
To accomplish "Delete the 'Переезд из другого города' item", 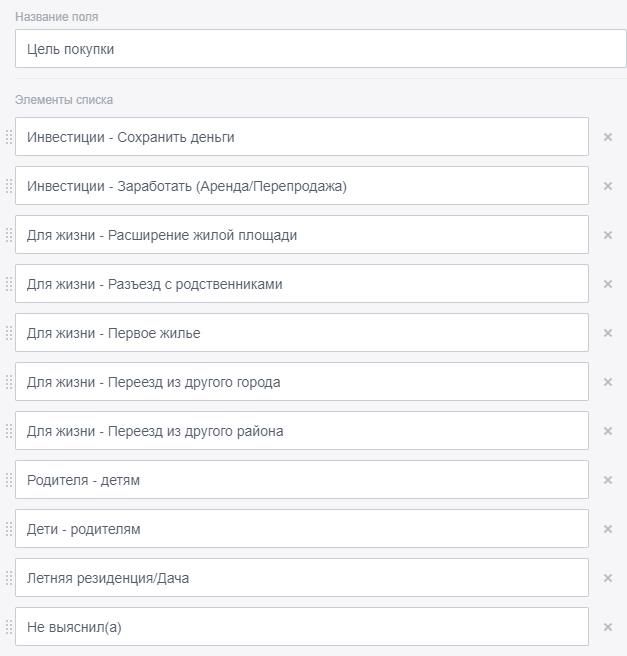I will [608, 382].
